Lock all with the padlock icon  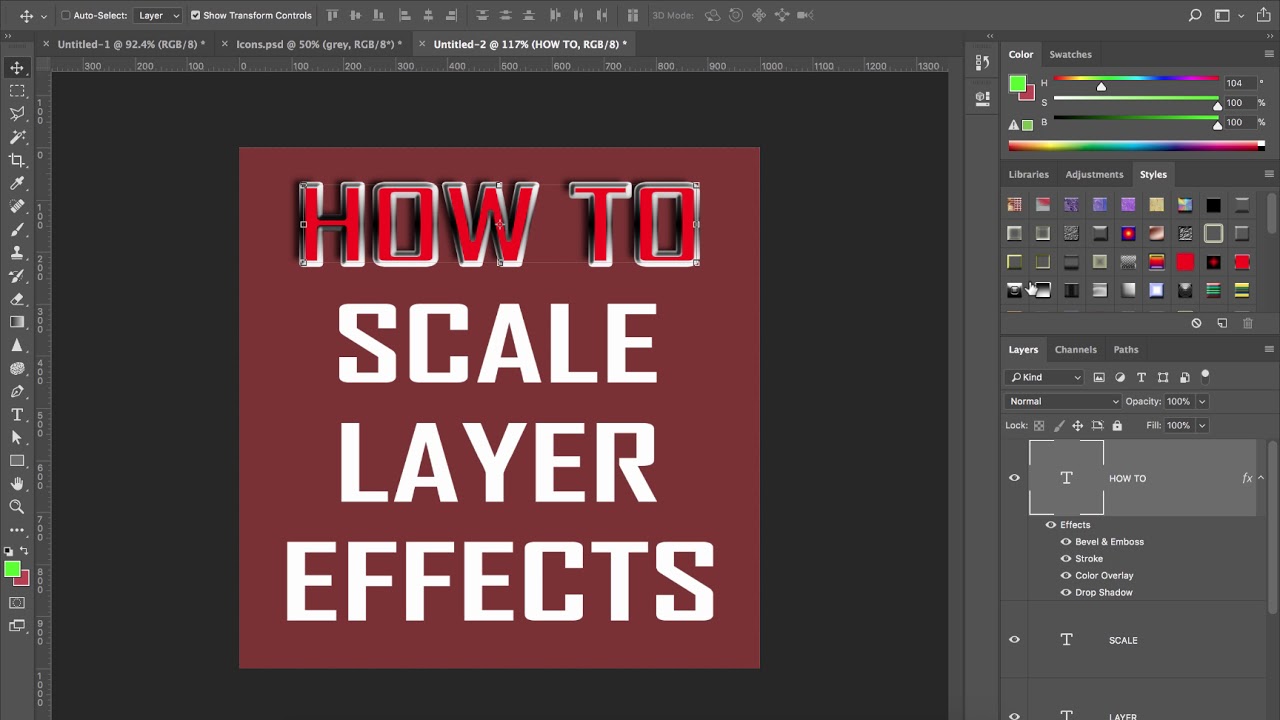1117,425
